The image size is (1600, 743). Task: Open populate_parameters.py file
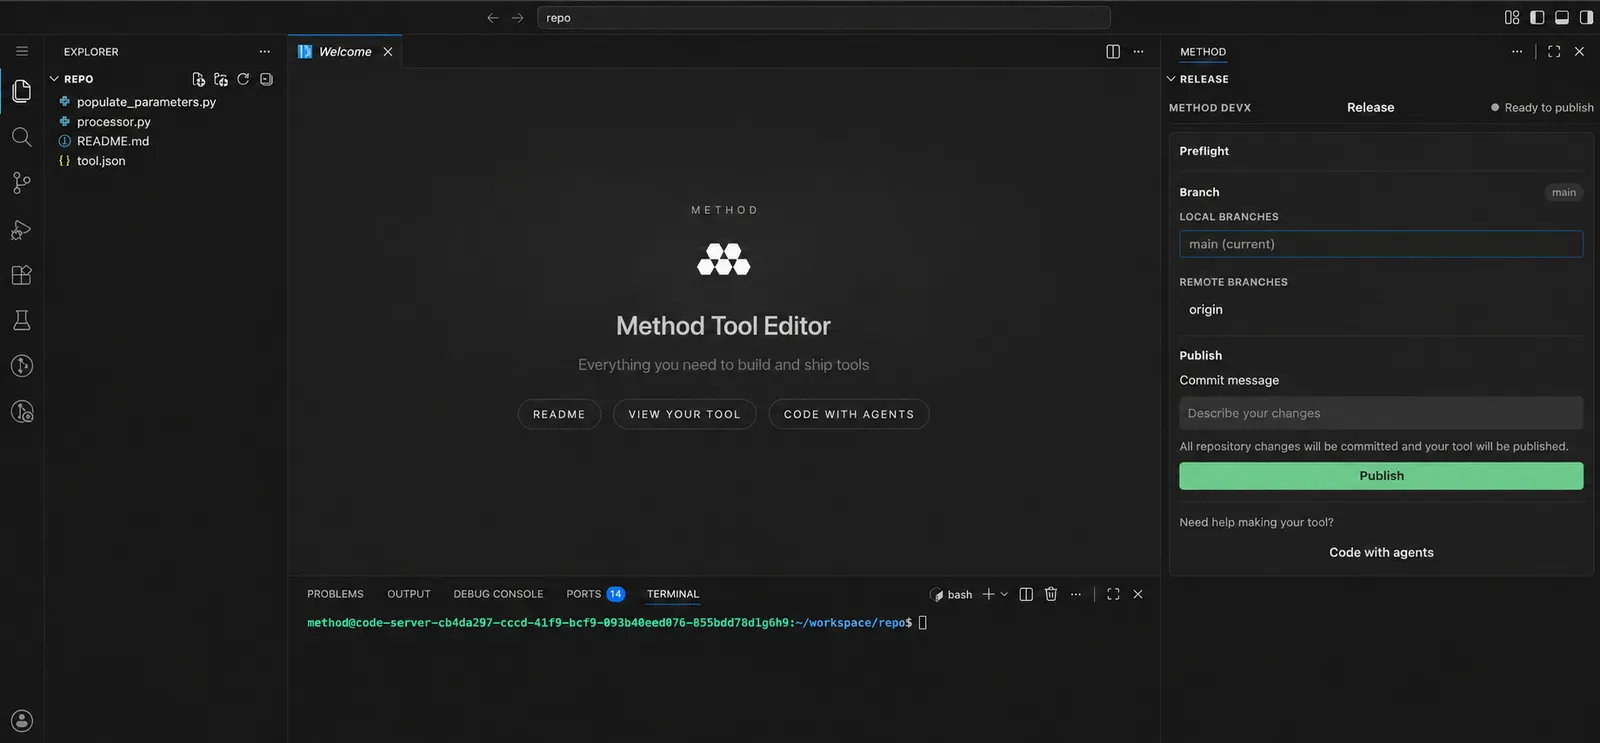[146, 102]
